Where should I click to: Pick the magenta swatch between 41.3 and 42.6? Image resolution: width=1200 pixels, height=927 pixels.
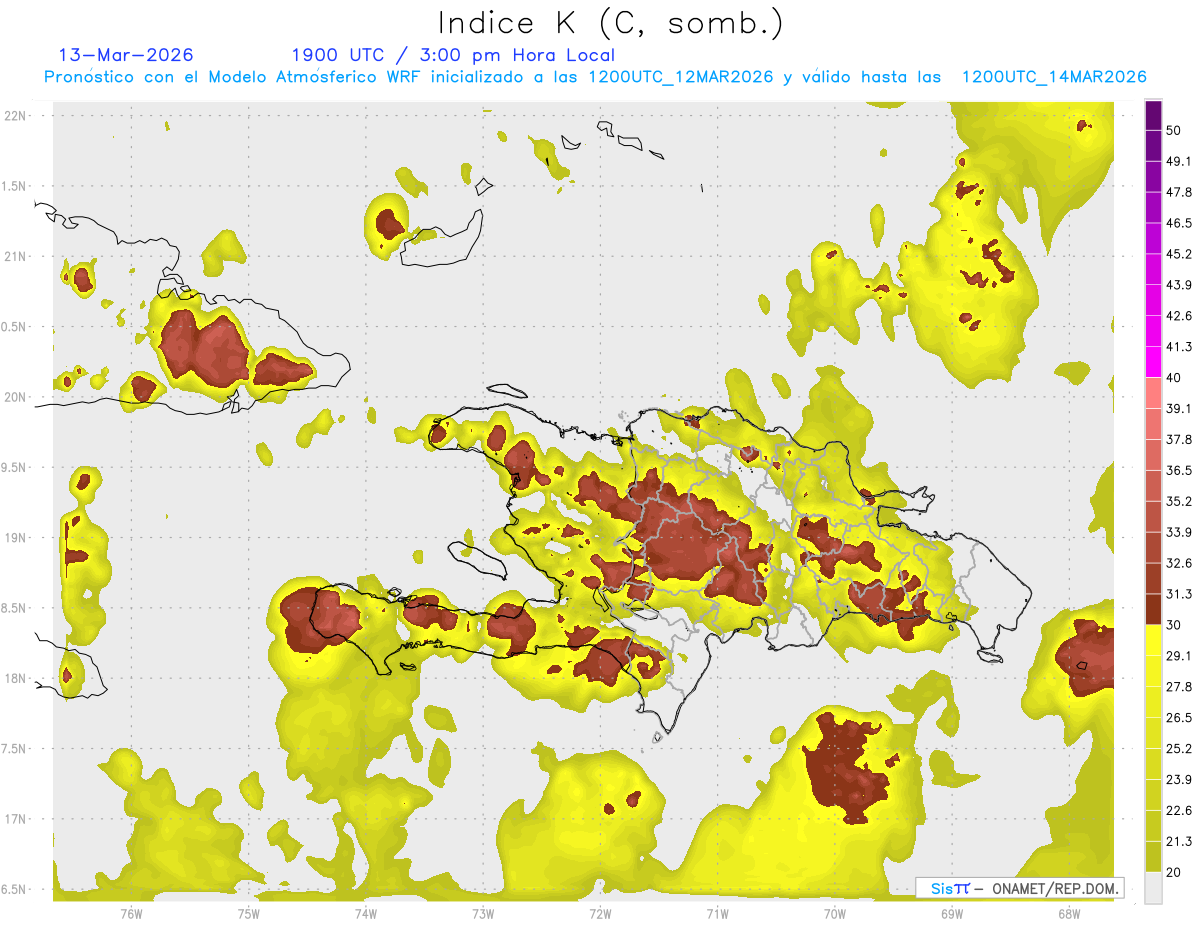pos(1153,331)
